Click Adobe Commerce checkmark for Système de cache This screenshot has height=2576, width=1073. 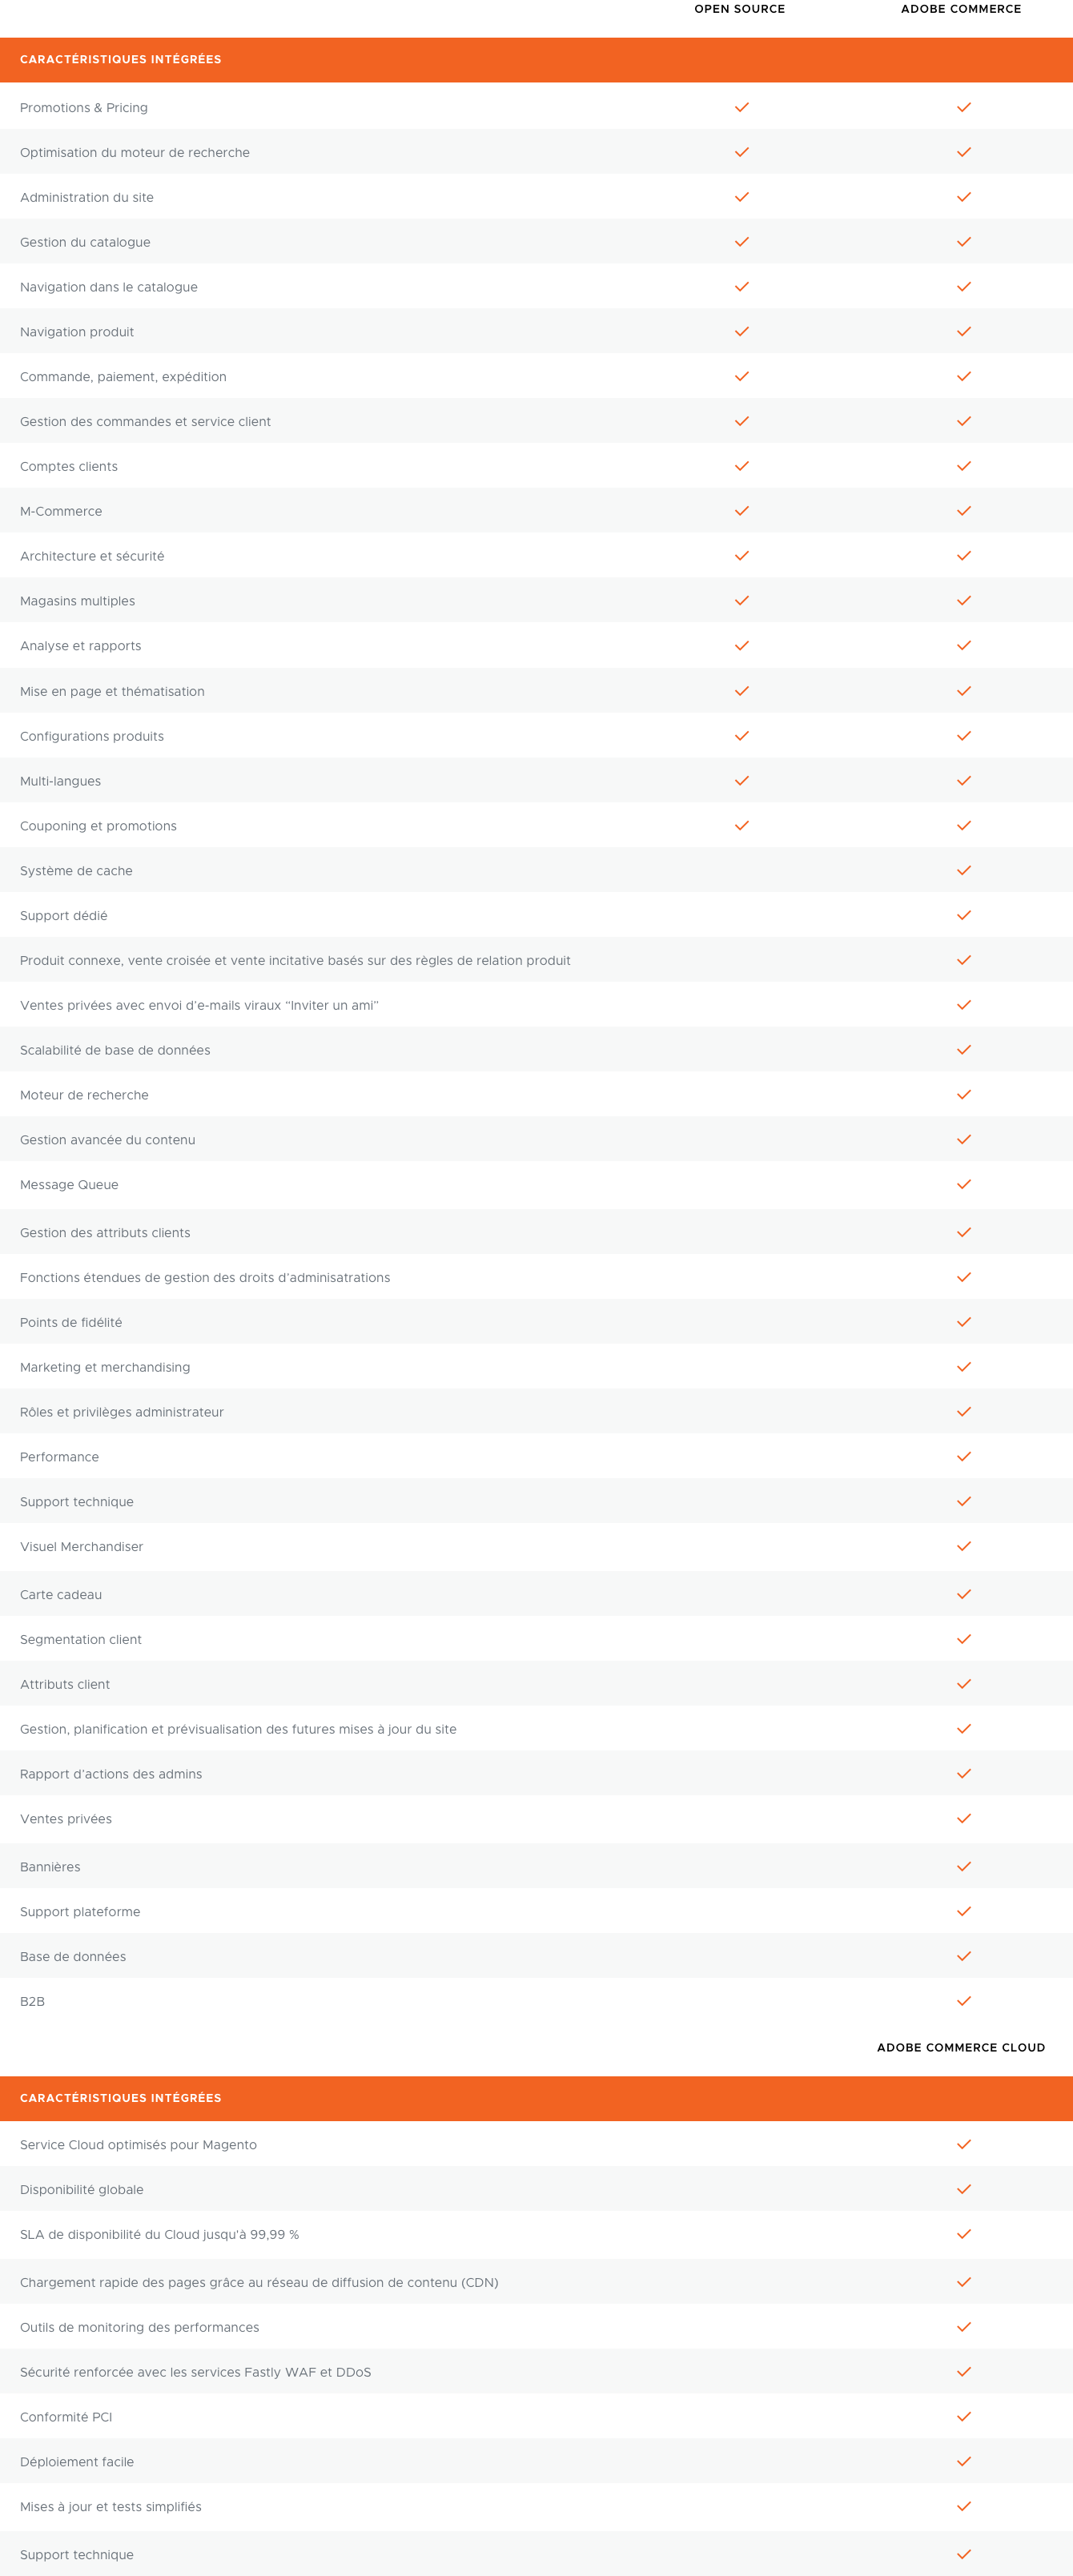[963, 870]
